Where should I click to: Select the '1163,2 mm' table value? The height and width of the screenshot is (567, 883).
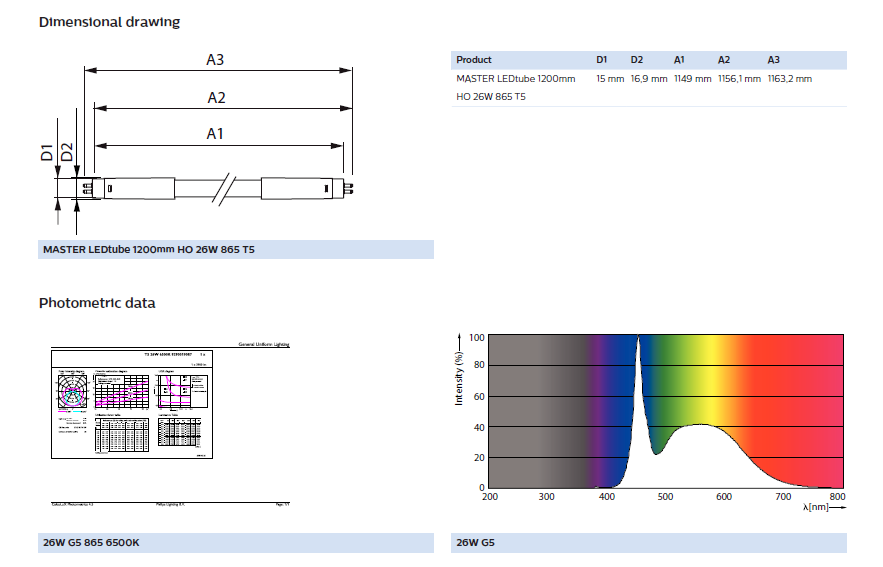[x=790, y=79]
